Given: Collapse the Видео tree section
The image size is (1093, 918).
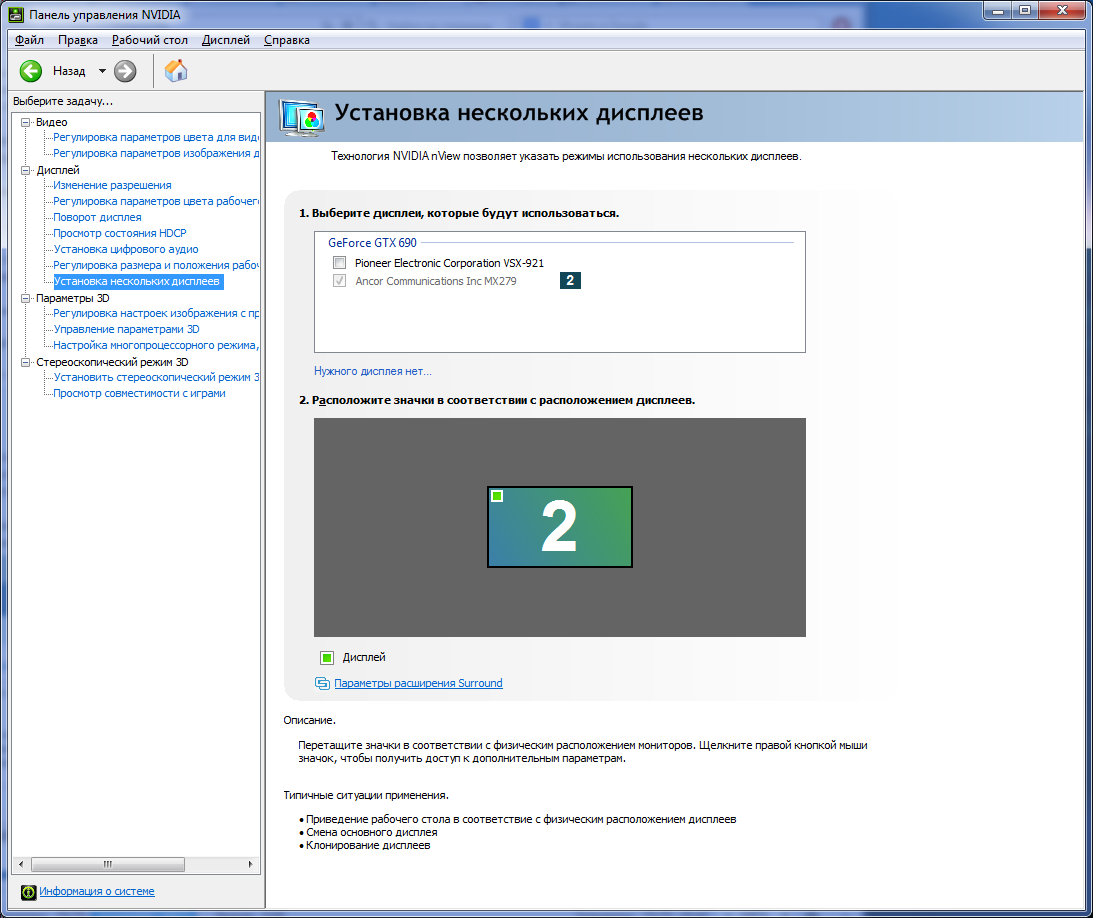Looking at the screenshot, I should click(26, 122).
